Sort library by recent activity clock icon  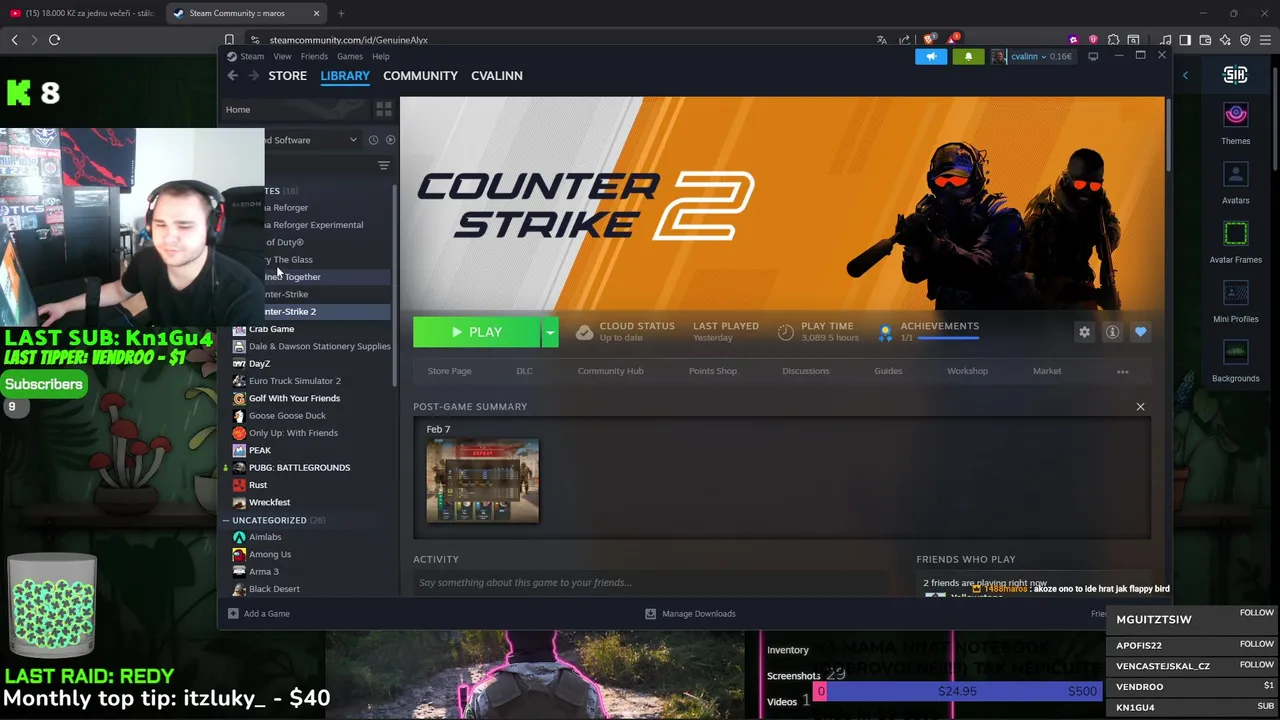(x=373, y=140)
